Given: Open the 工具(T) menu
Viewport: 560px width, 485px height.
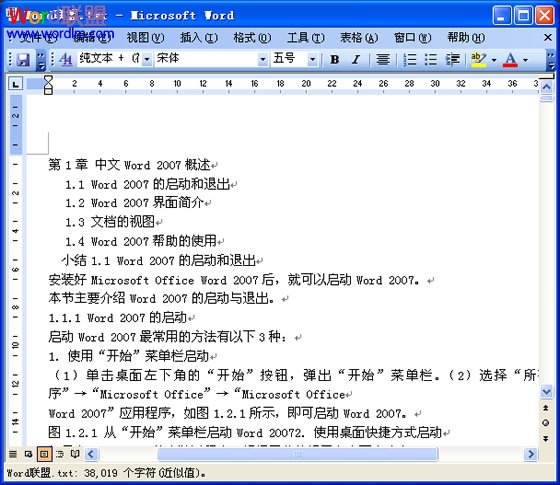Looking at the screenshot, I should click(306, 38).
